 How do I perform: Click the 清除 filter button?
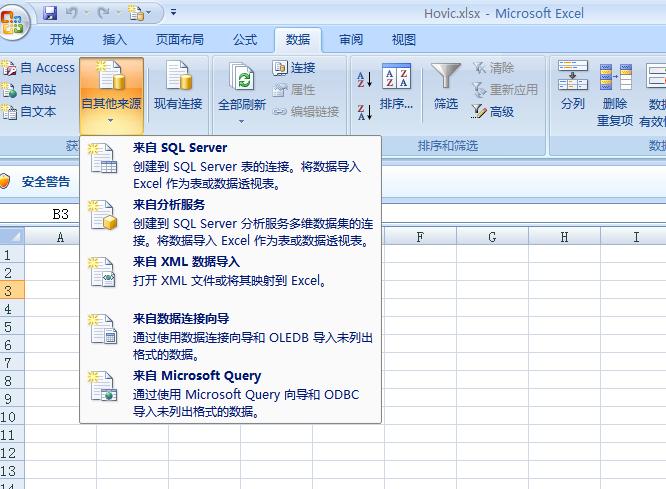coord(494,68)
